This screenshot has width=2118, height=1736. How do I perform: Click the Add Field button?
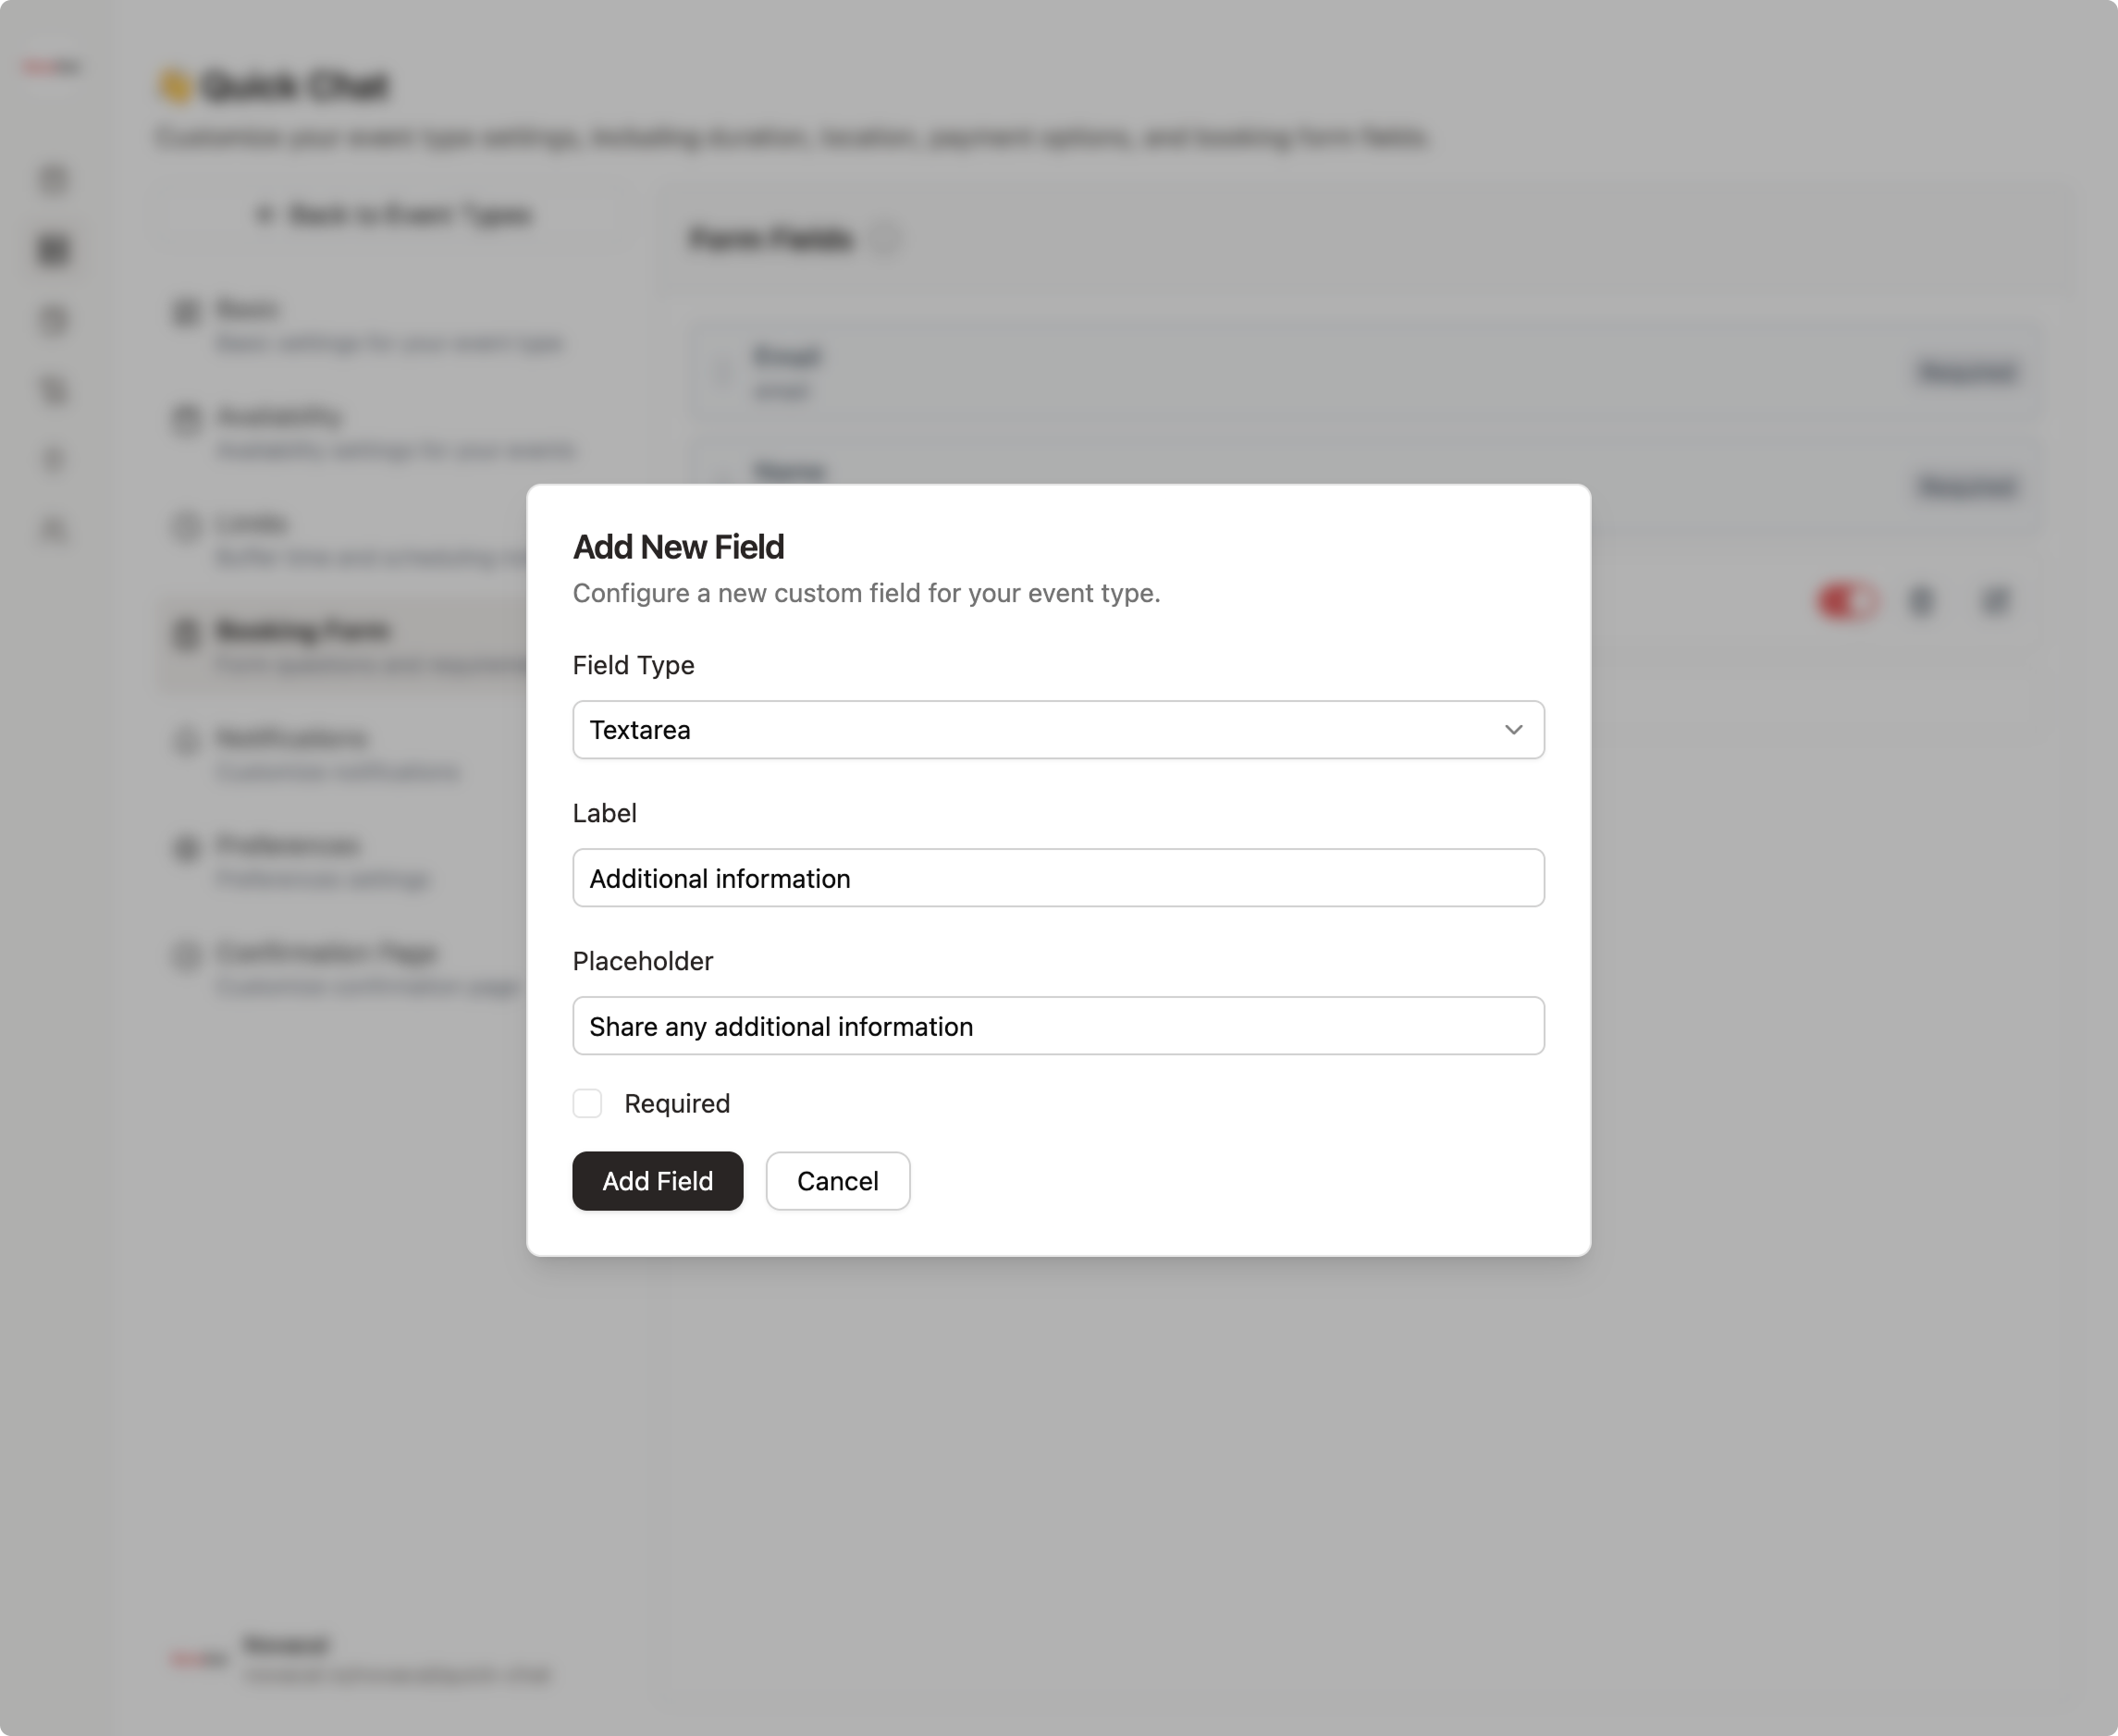[x=657, y=1180]
